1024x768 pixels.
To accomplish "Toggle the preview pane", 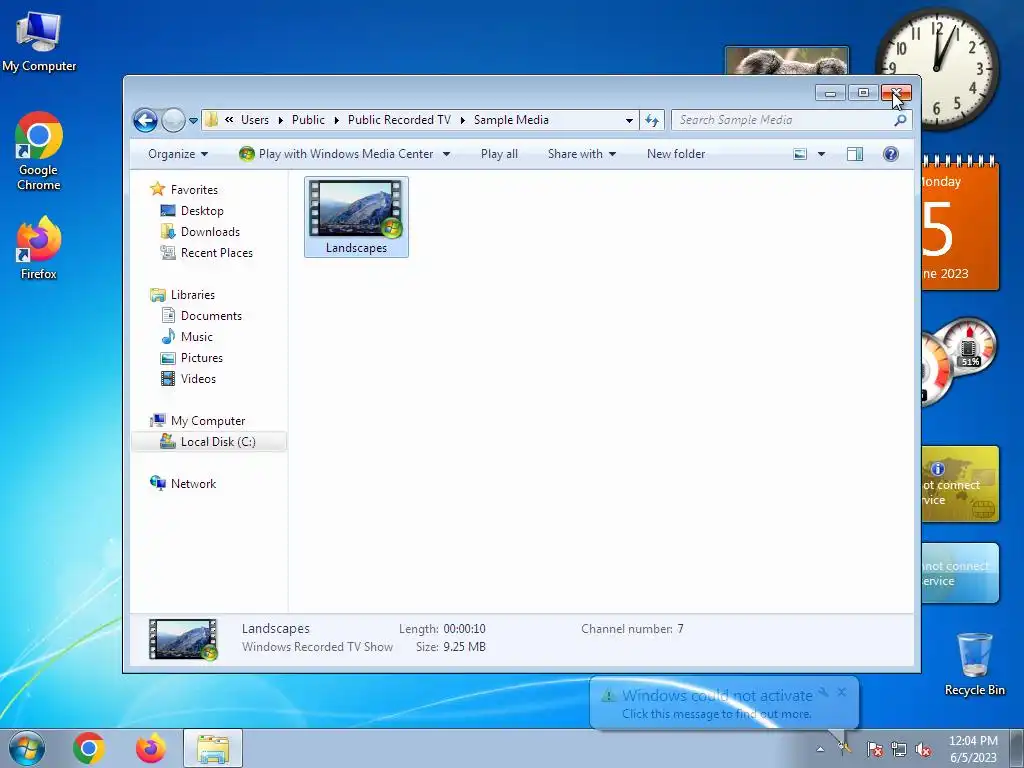I will click(855, 154).
